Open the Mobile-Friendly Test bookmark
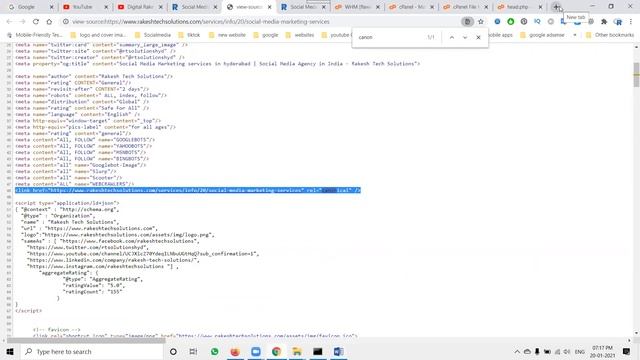Viewport: 640px width, 360px height. click(35, 35)
